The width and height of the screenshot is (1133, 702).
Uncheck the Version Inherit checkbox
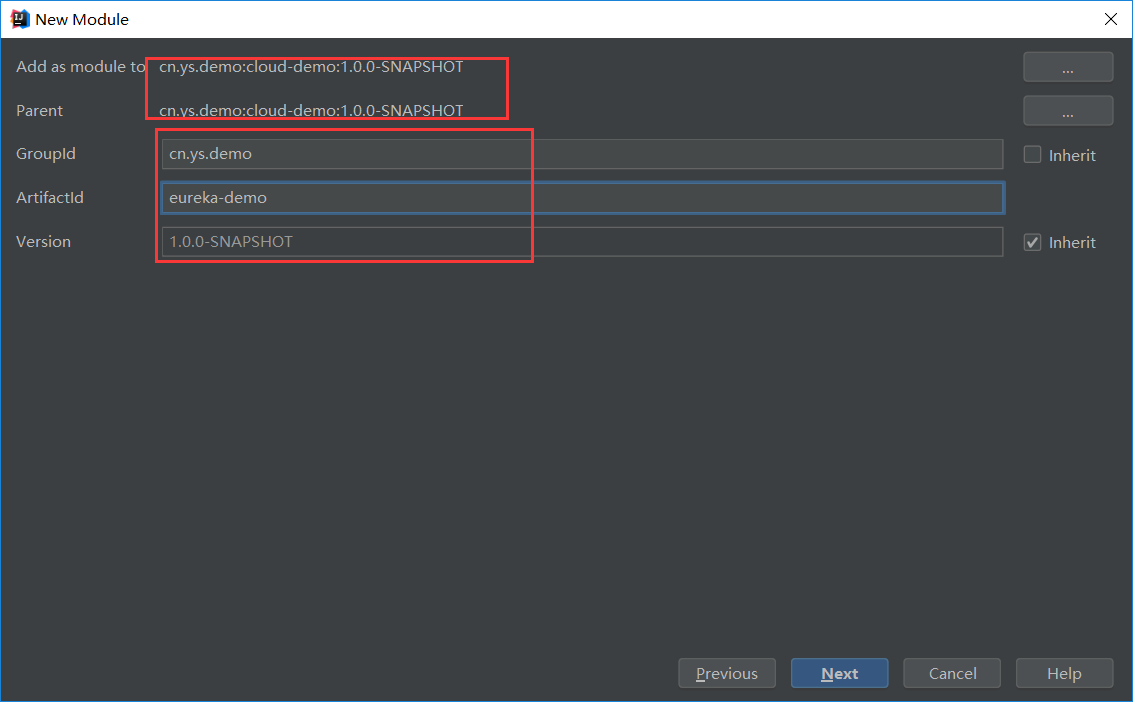pos(1033,243)
